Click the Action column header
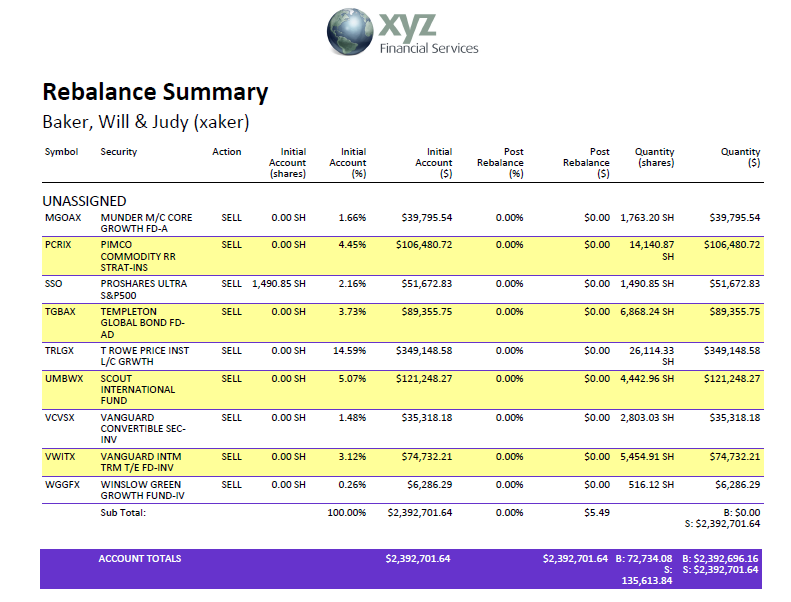 [x=227, y=152]
